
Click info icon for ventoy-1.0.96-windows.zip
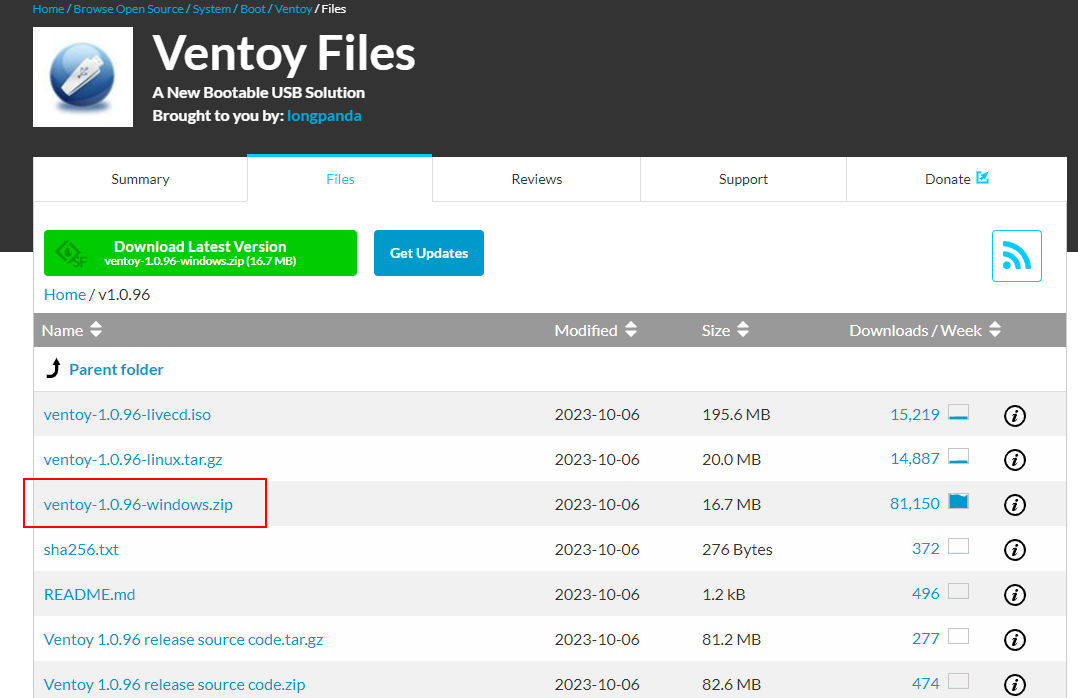click(1014, 505)
